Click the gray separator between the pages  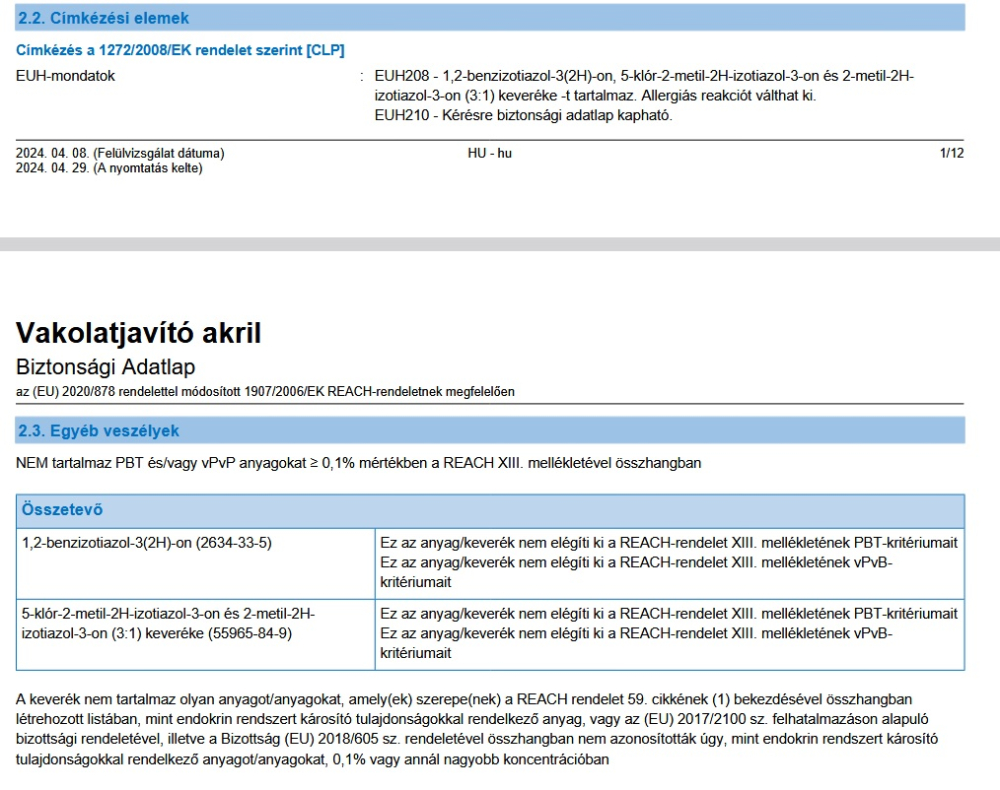(x=500, y=244)
